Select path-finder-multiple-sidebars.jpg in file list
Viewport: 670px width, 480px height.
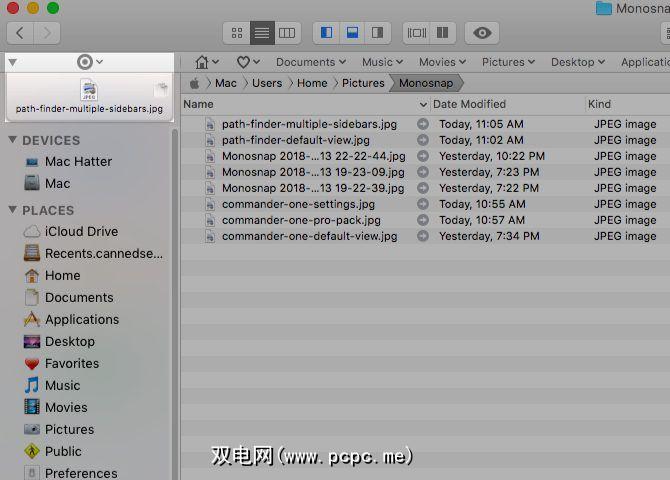click(309, 124)
